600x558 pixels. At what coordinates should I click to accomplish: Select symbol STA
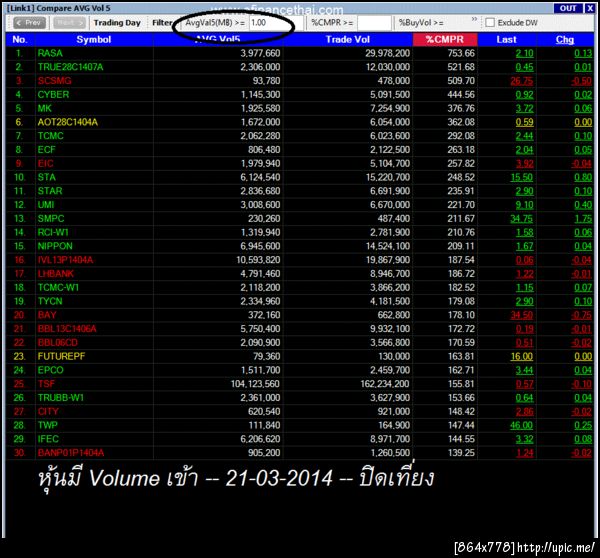pos(47,177)
